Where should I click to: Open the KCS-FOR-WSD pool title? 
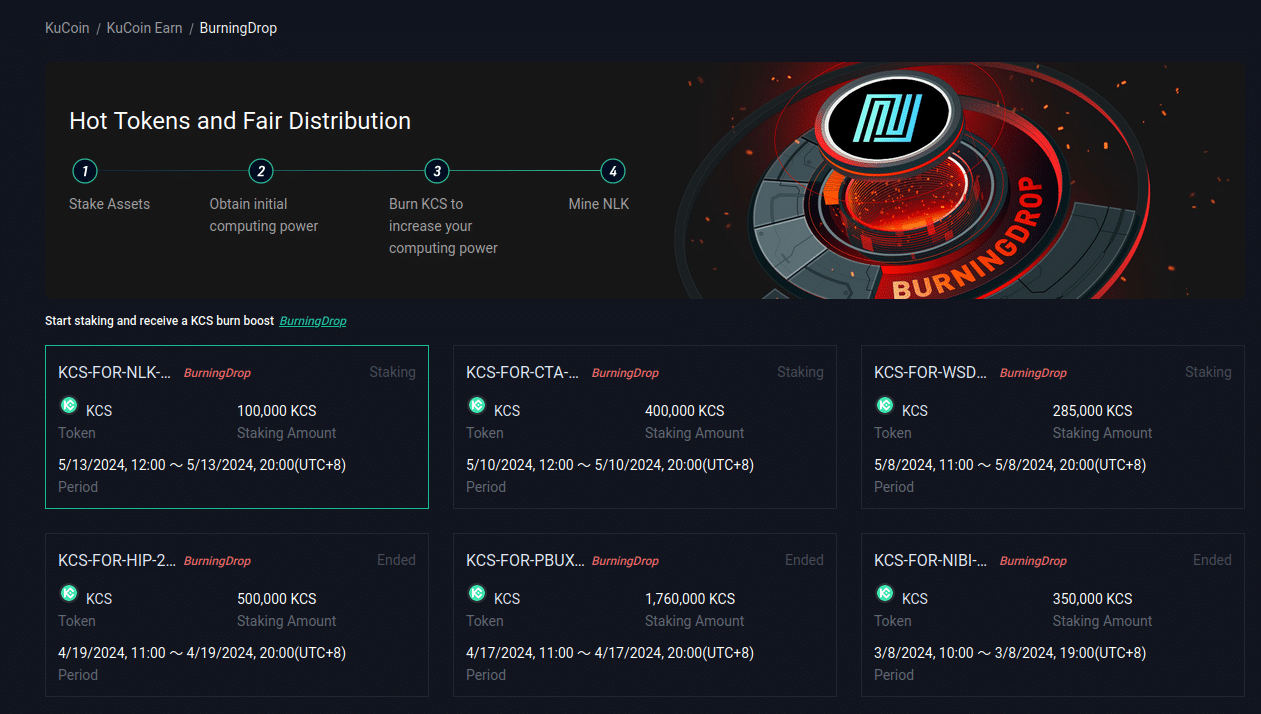[x=931, y=372]
